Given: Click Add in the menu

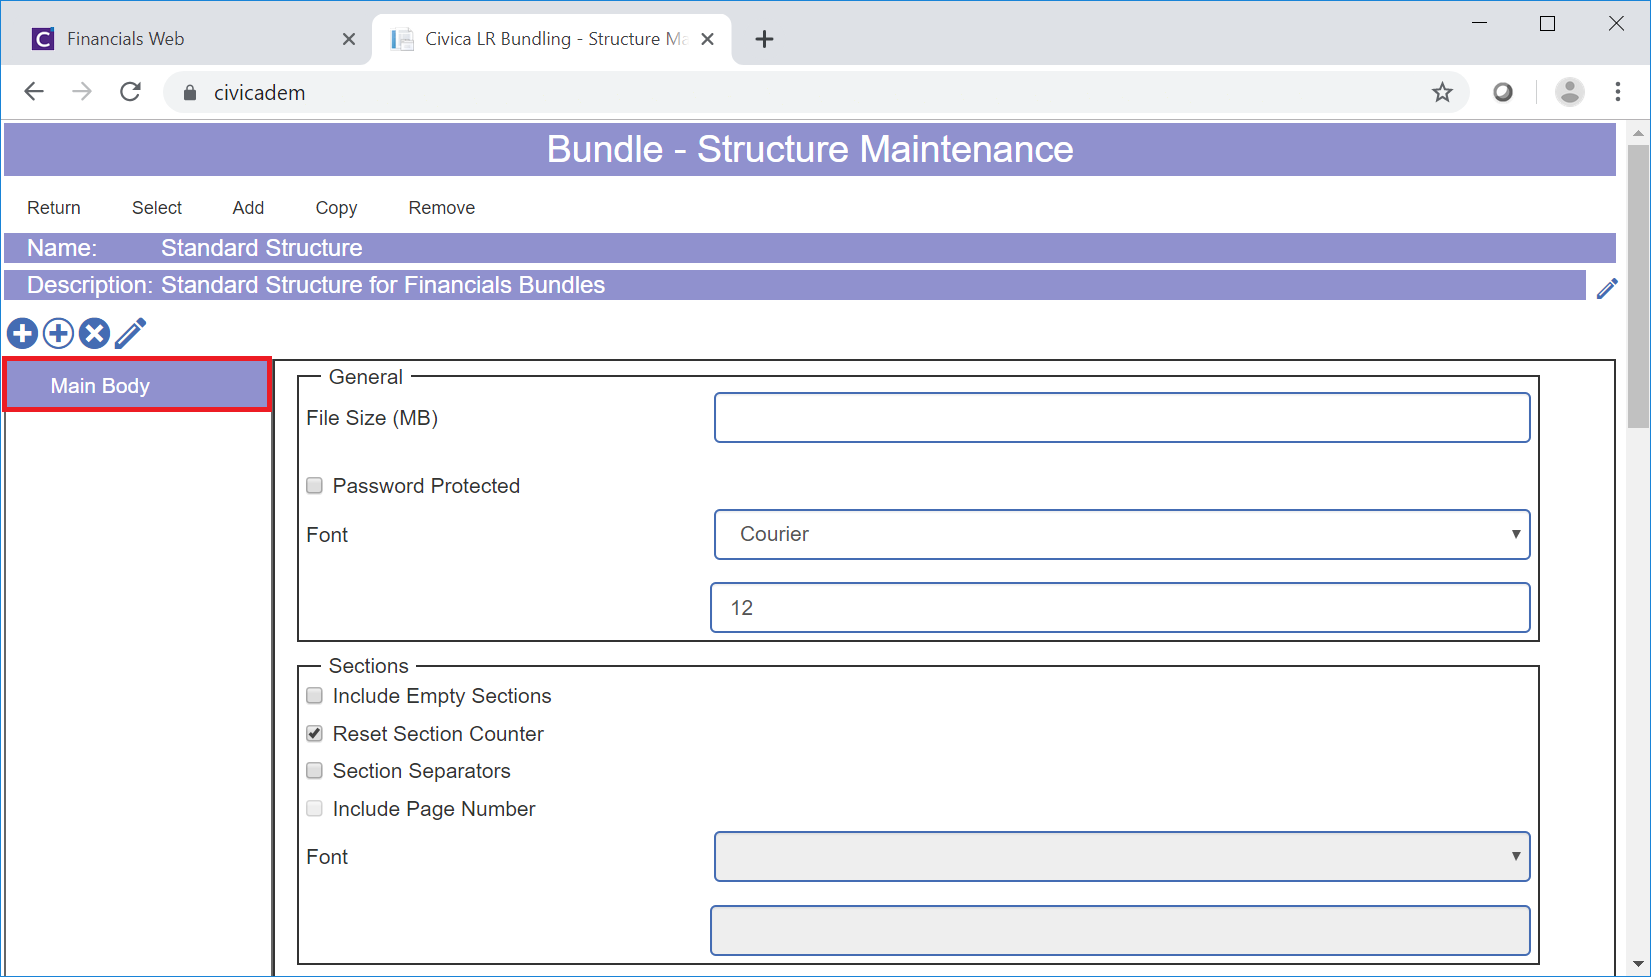Looking at the screenshot, I should coord(248,208).
